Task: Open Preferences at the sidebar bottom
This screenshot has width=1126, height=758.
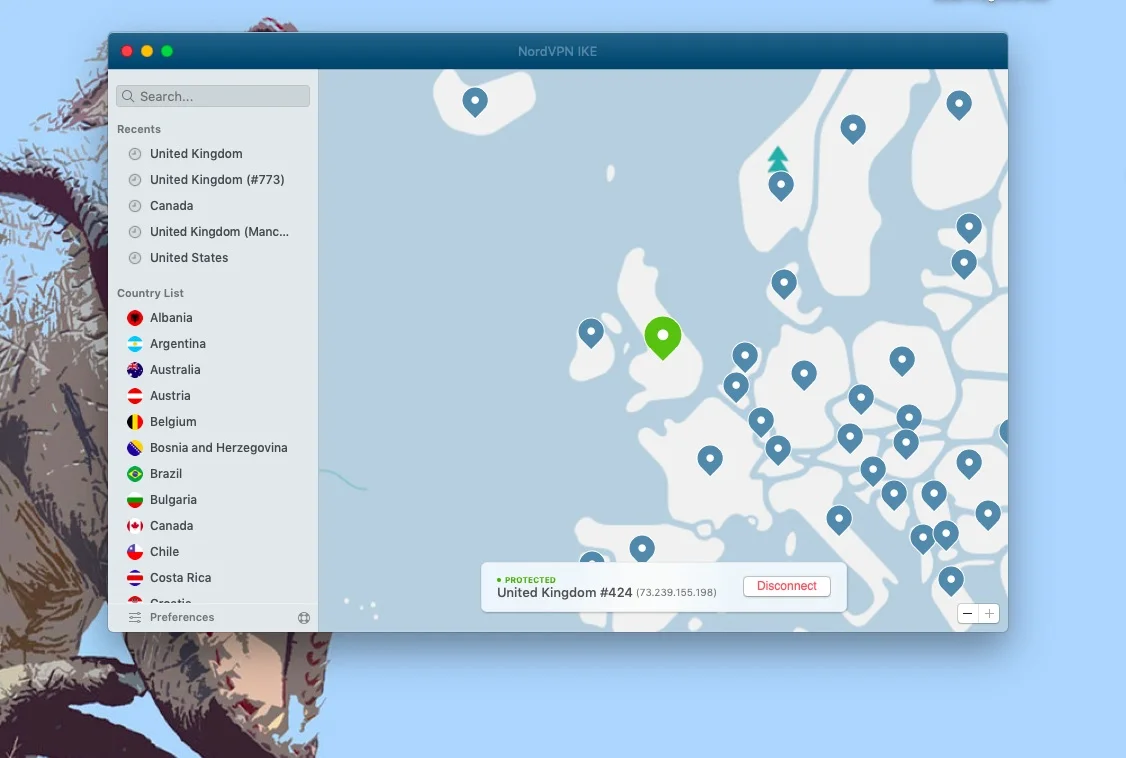Action: point(182,617)
